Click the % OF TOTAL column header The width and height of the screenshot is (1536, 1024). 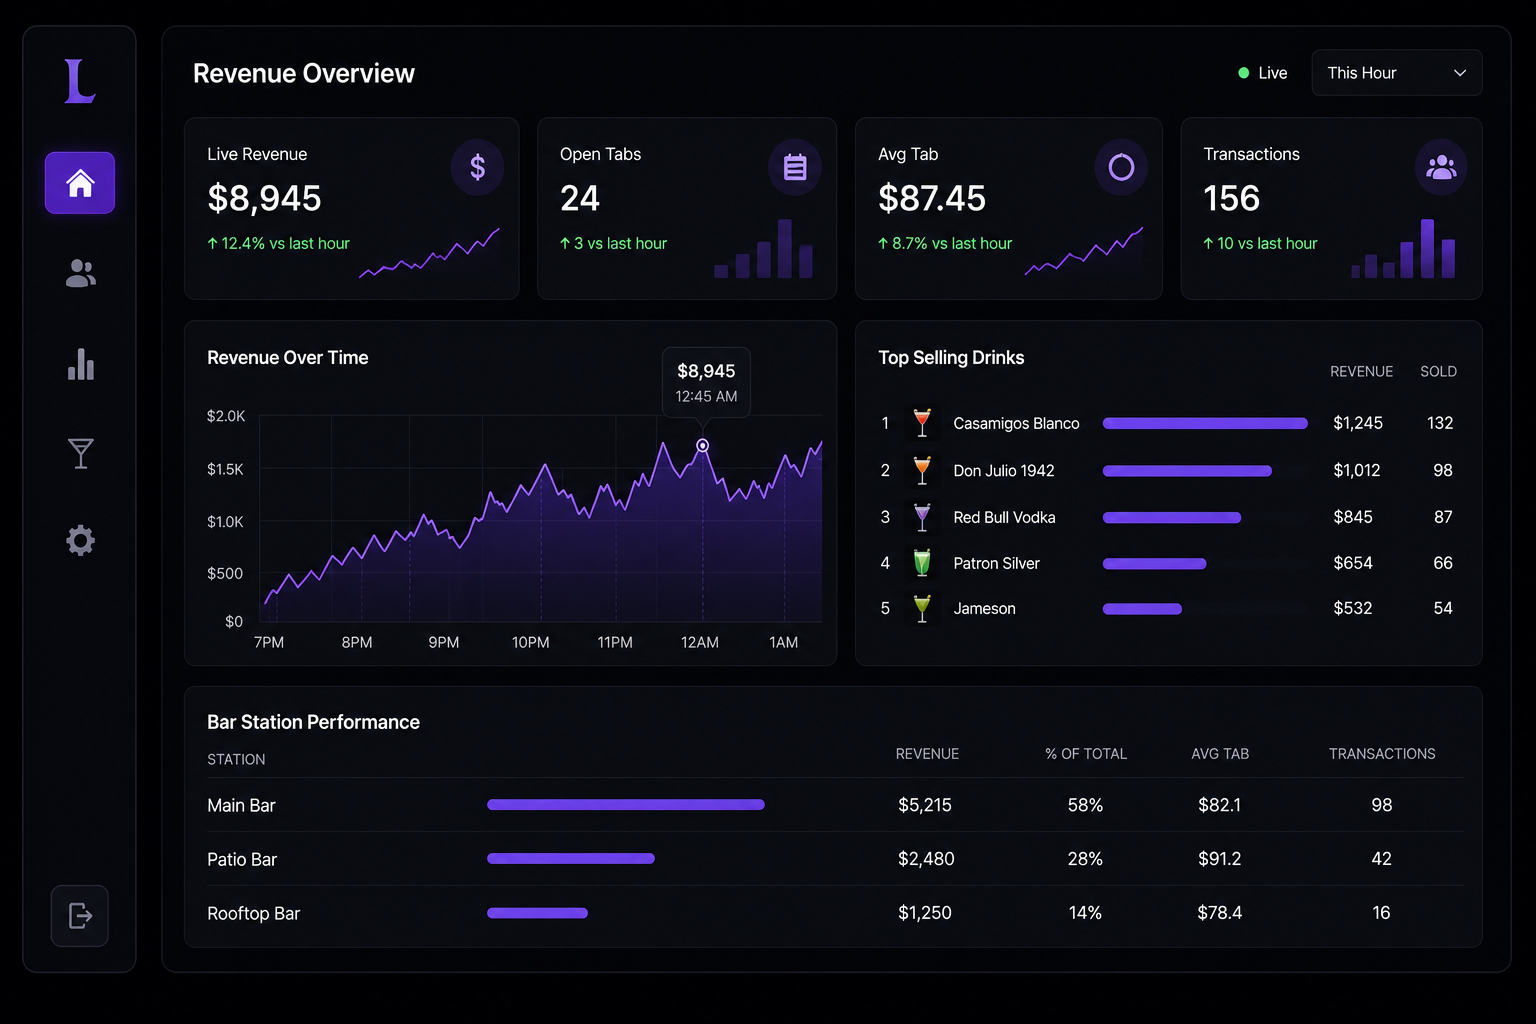[1086, 754]
